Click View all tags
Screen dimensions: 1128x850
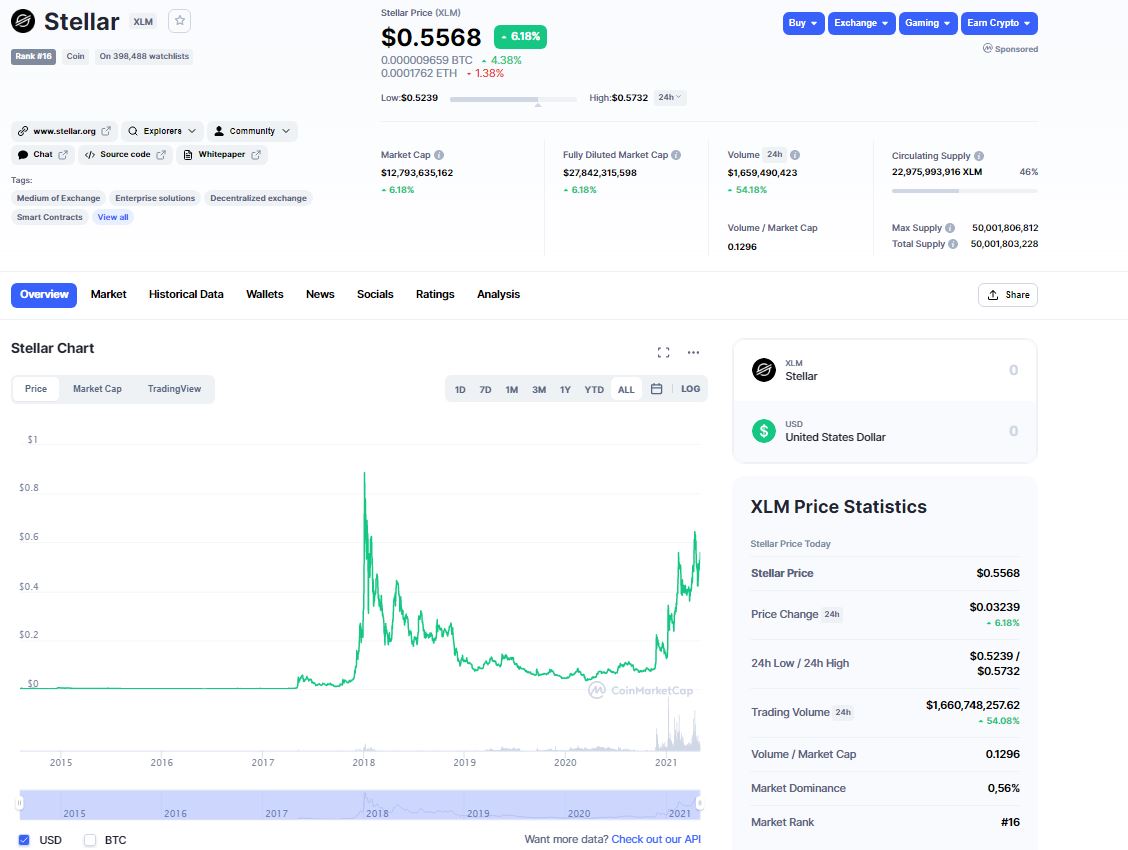(x=113, y=217)
